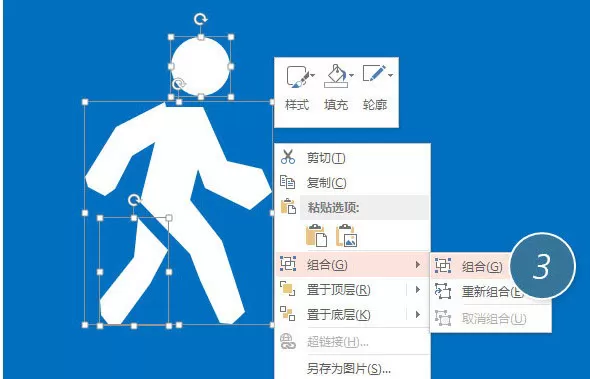Select the white head circle shape
Image resolution: width=590 pixels, height=379 pixels.
(201, 66)
